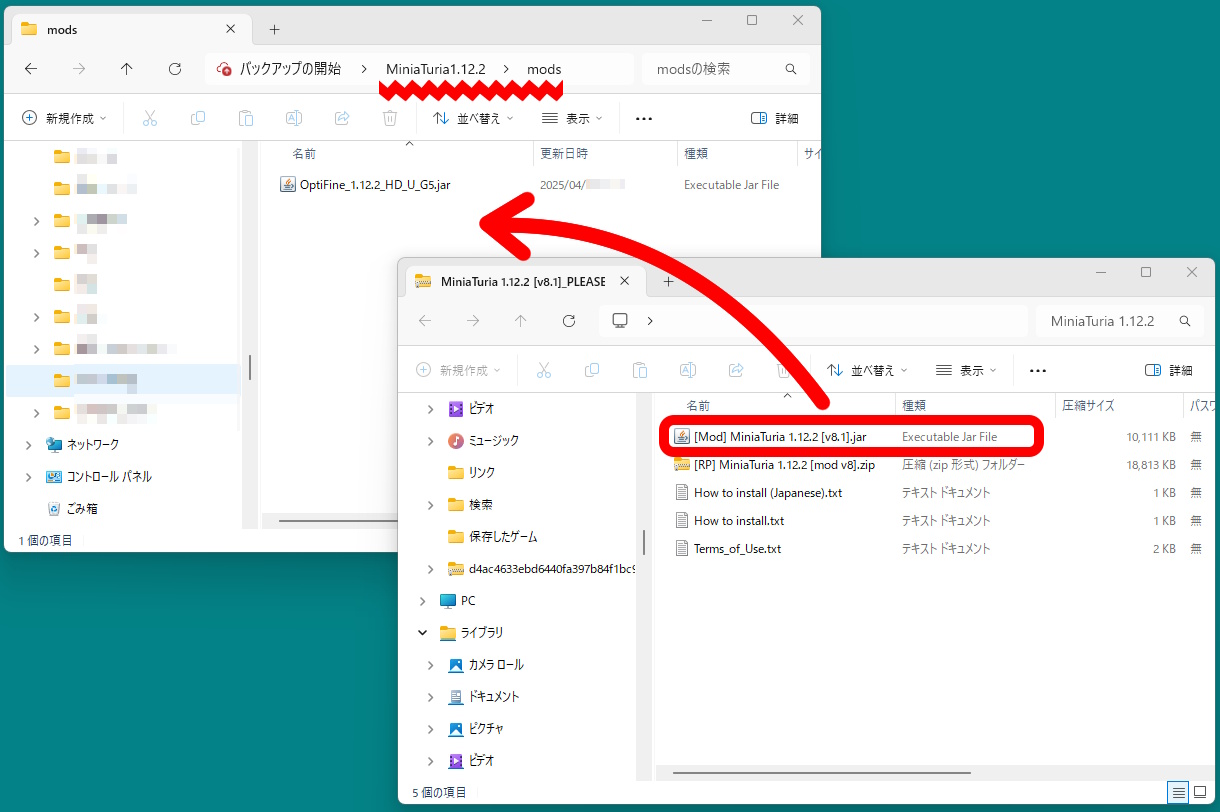Viewport: 1220px width, 812px height.
Task: Add a new tab in the MiniaTuria window
Action: [x=668, y=282]
